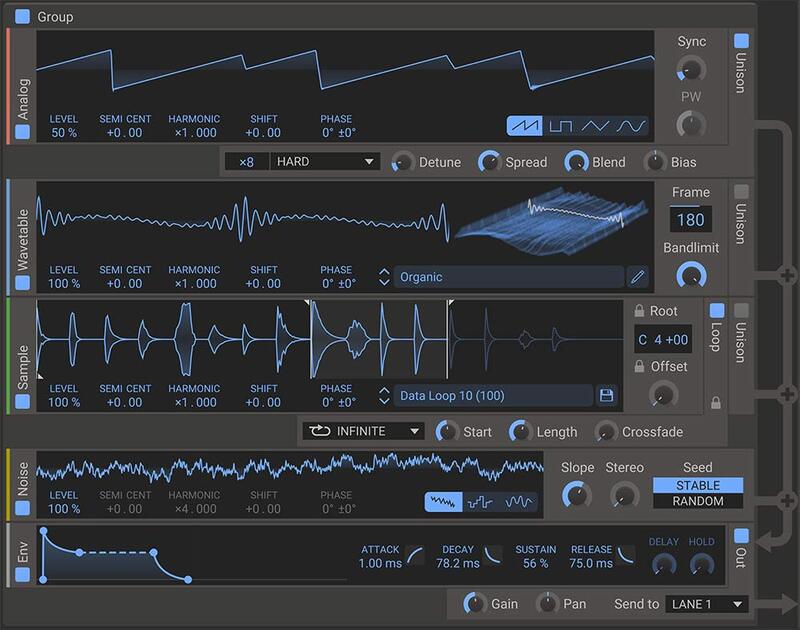Screen dimensions: 800x630
Task: Toggle the Sample Loop checkbox
Action: (715, 309)
